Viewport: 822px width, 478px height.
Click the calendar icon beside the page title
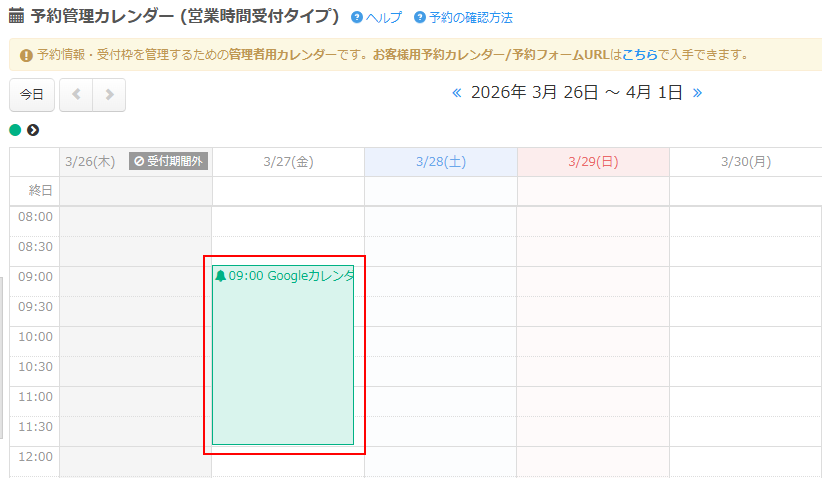click(16, 17)
